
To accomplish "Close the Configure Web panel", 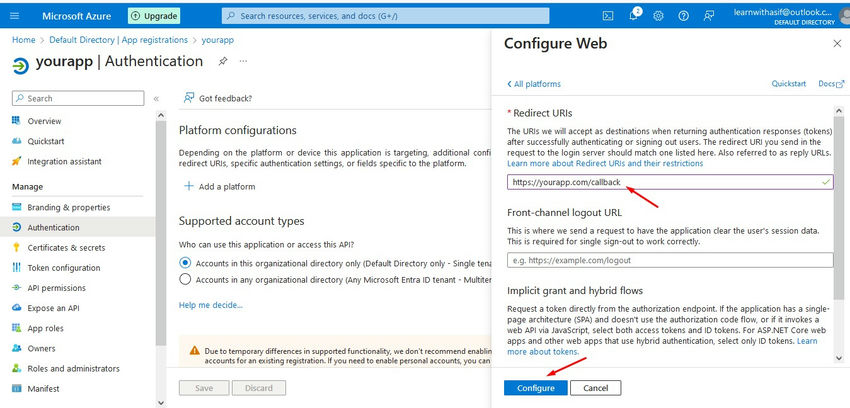I will tap(837, 44).
